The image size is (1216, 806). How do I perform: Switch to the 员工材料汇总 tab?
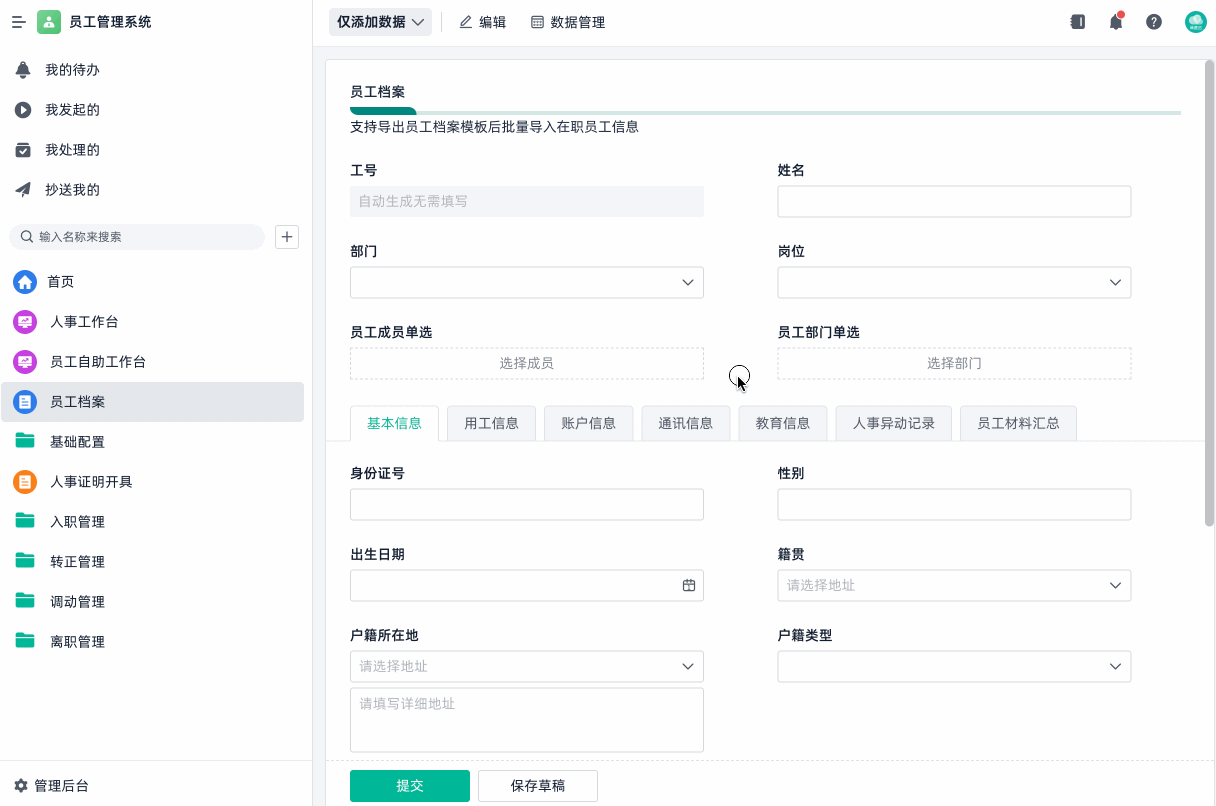coord(1018,423)
